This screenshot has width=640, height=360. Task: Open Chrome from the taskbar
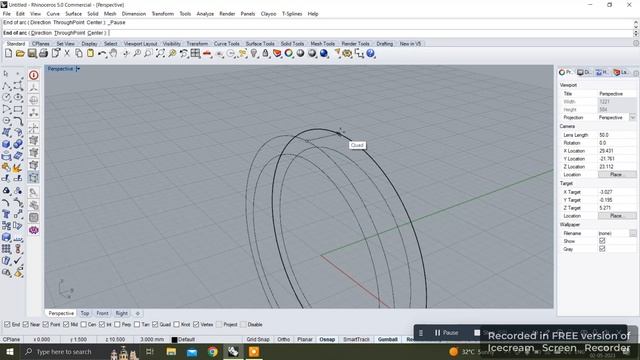click(x=212, y=352)
